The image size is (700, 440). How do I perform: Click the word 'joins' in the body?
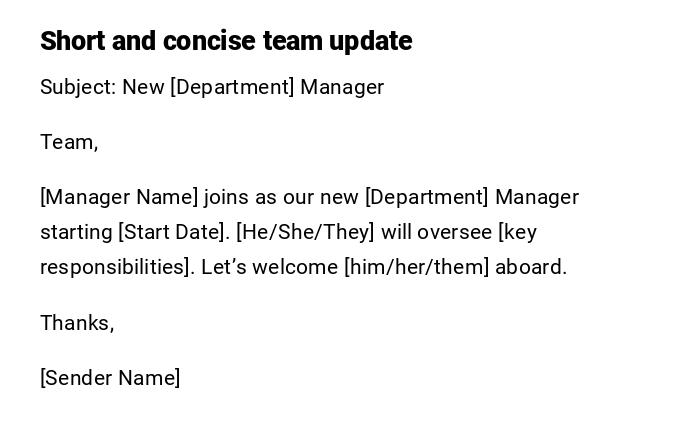[x=227, y=197]
